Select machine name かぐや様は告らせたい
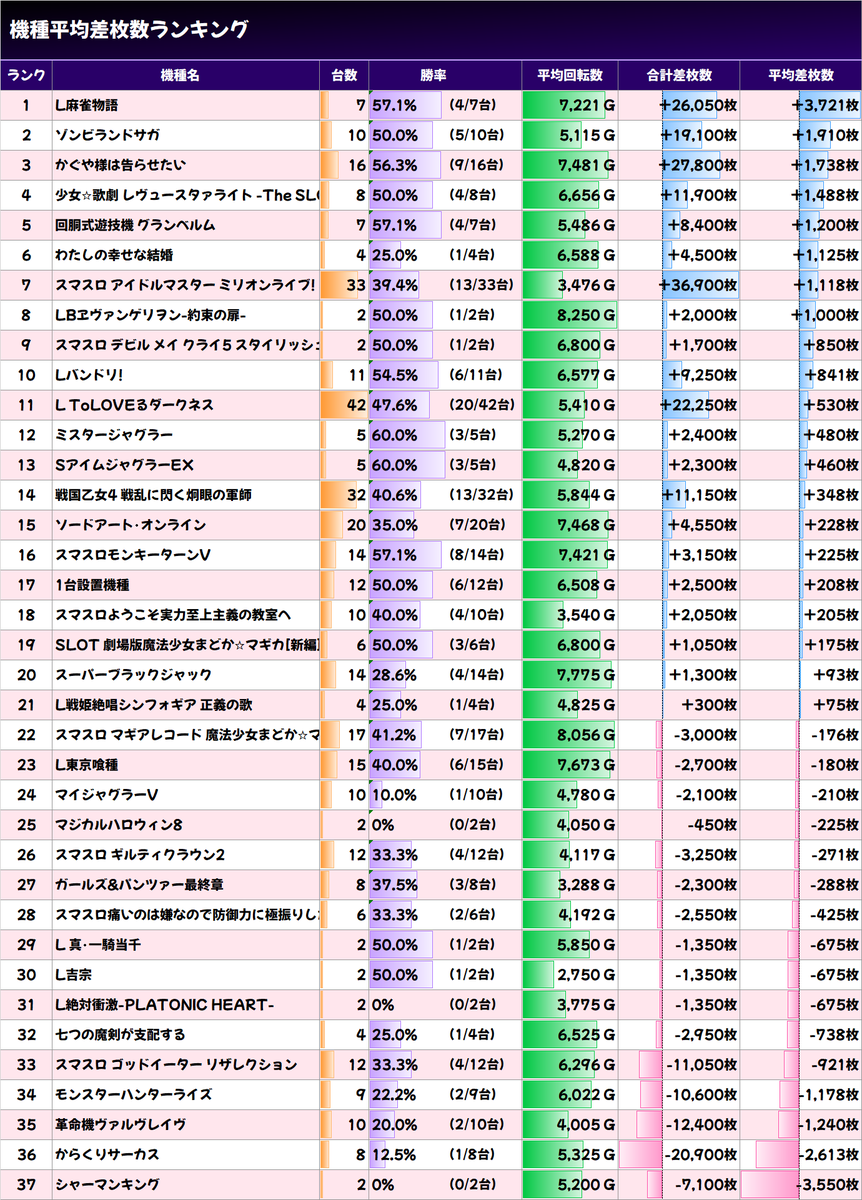The width and height of the screenshot is (862, 1200). 121,165
